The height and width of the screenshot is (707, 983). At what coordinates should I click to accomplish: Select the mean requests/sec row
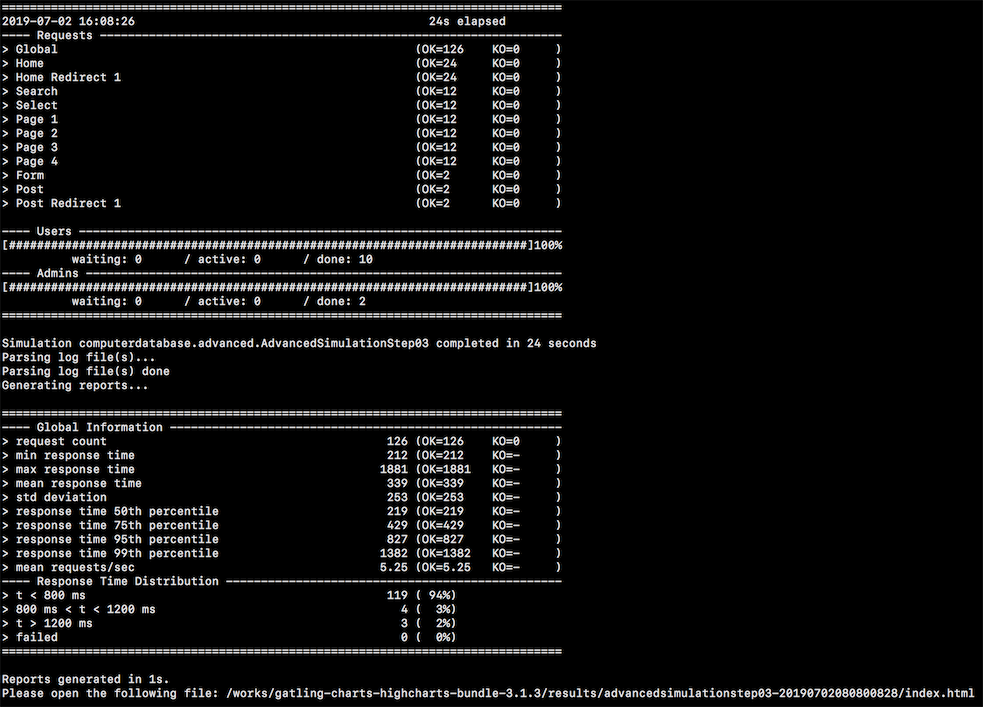[x=281, y=567]
